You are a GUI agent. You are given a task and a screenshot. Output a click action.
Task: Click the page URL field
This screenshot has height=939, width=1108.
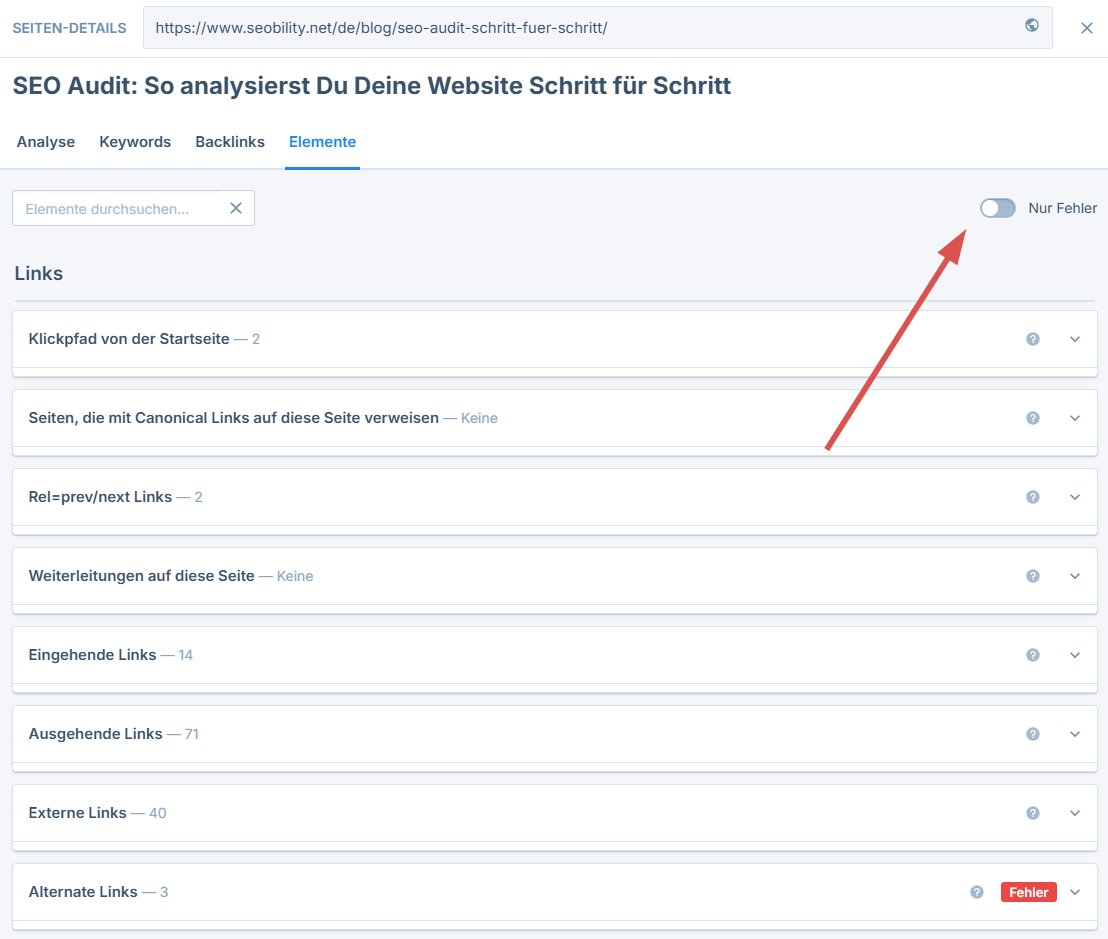(x=598, y=28)
